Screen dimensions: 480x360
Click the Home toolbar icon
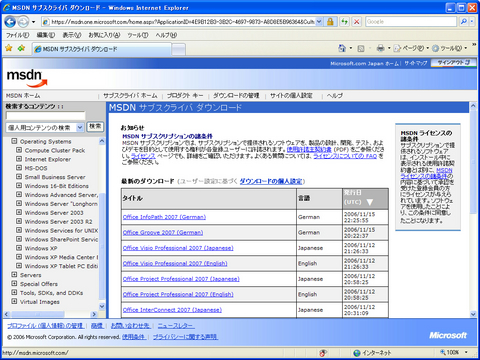click(342, 48)
